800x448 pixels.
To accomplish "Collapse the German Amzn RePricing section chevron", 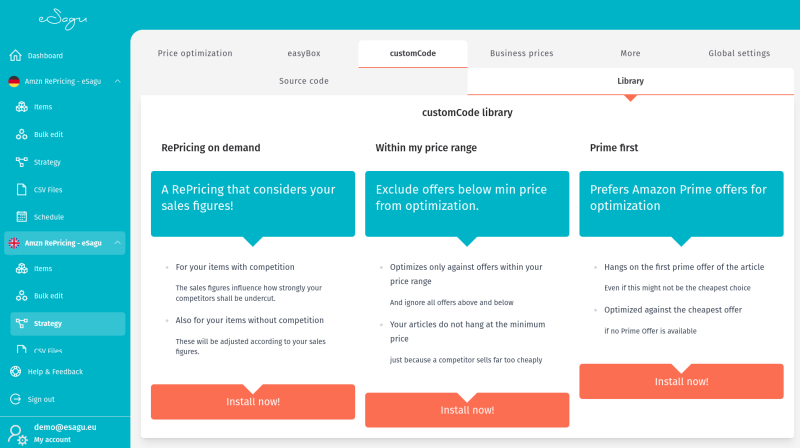I will [x=117, y=81].
